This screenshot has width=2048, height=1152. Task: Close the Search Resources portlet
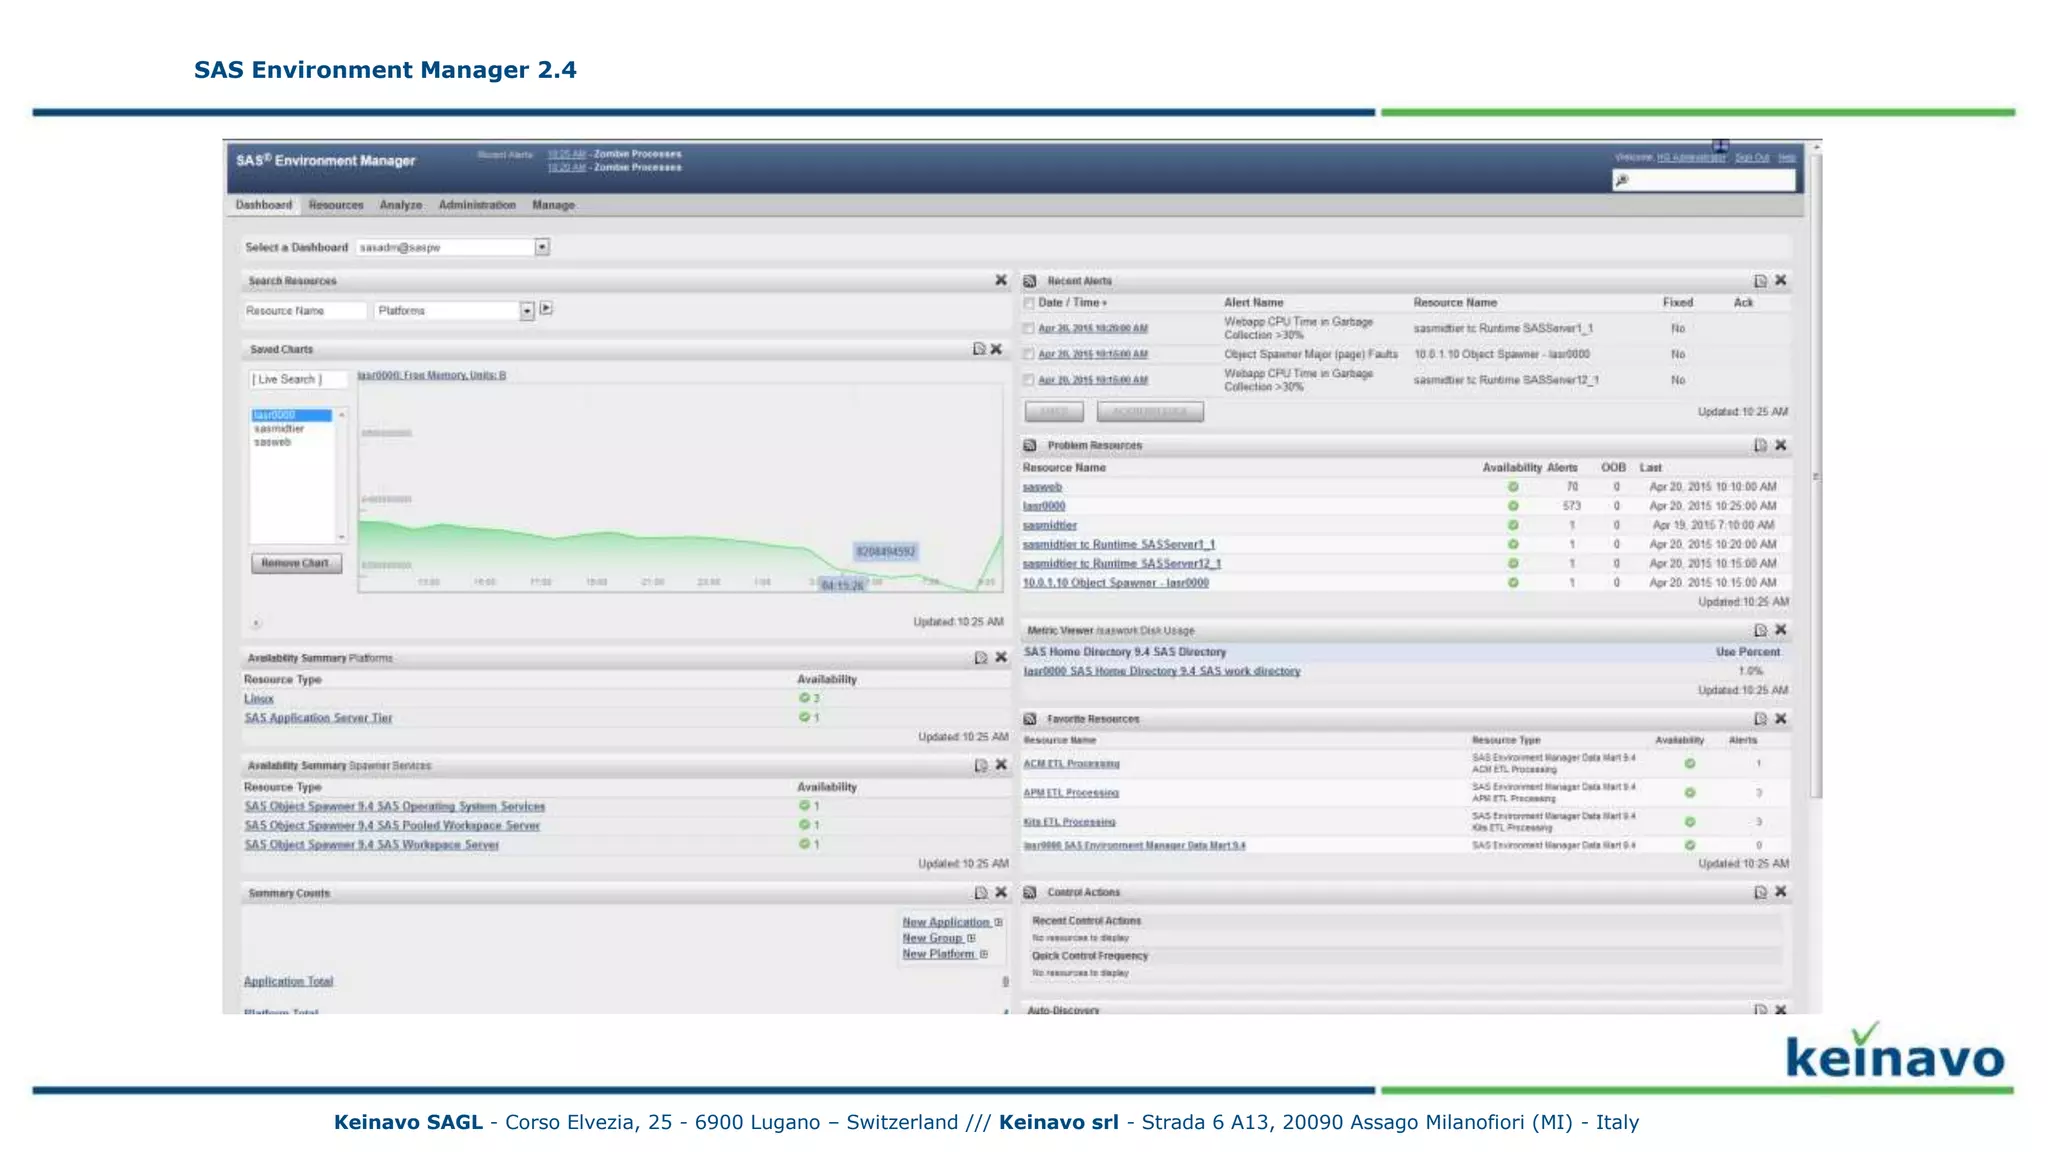[1000, 280]
